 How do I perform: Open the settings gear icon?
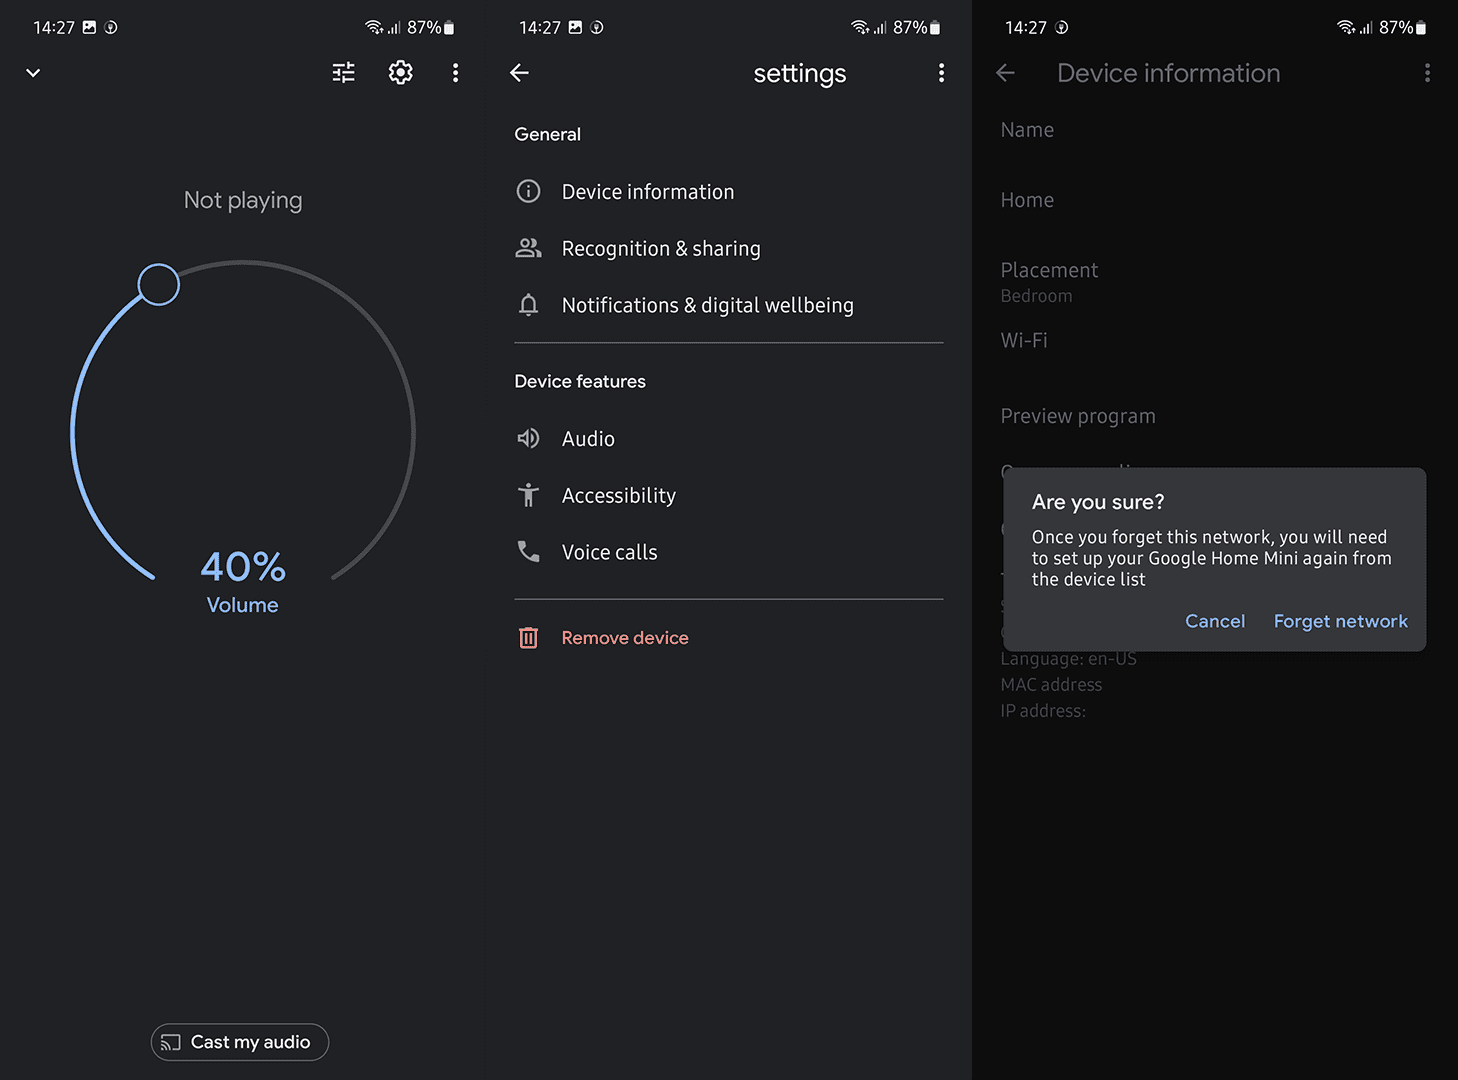(x=400, y=72)
